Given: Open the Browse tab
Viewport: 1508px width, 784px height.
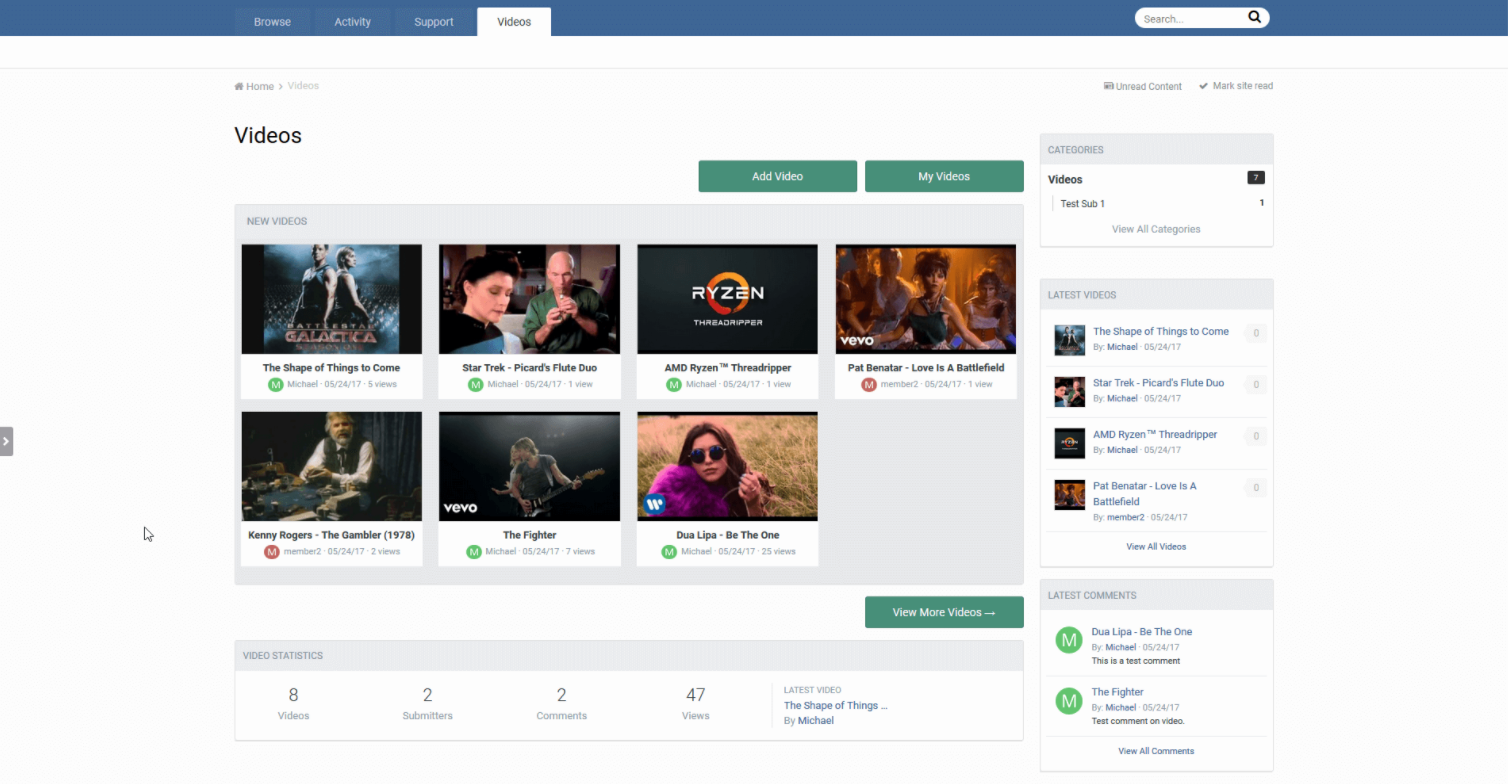Looking at the screenshot, I should tap(272, 22).
